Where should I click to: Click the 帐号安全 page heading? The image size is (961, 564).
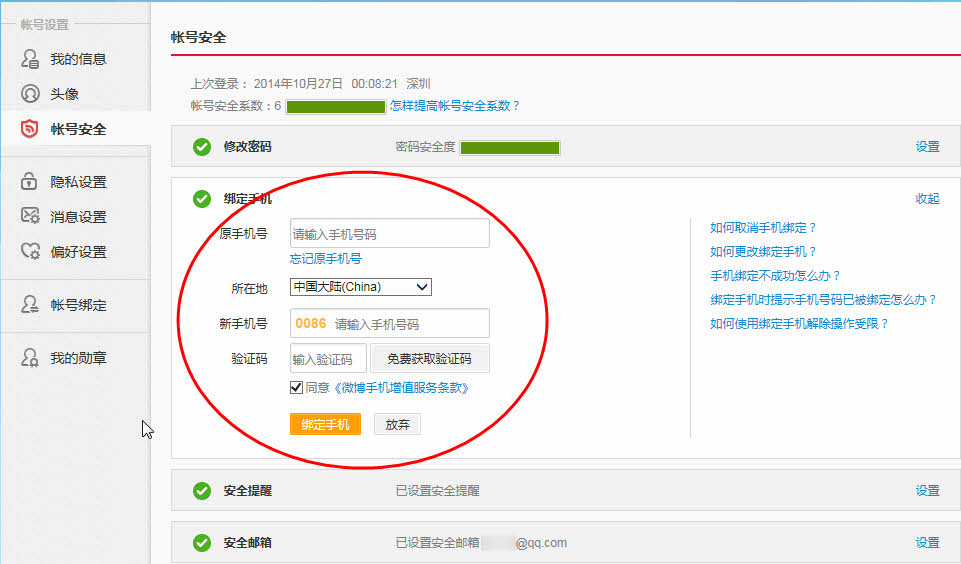coord(199,37)
